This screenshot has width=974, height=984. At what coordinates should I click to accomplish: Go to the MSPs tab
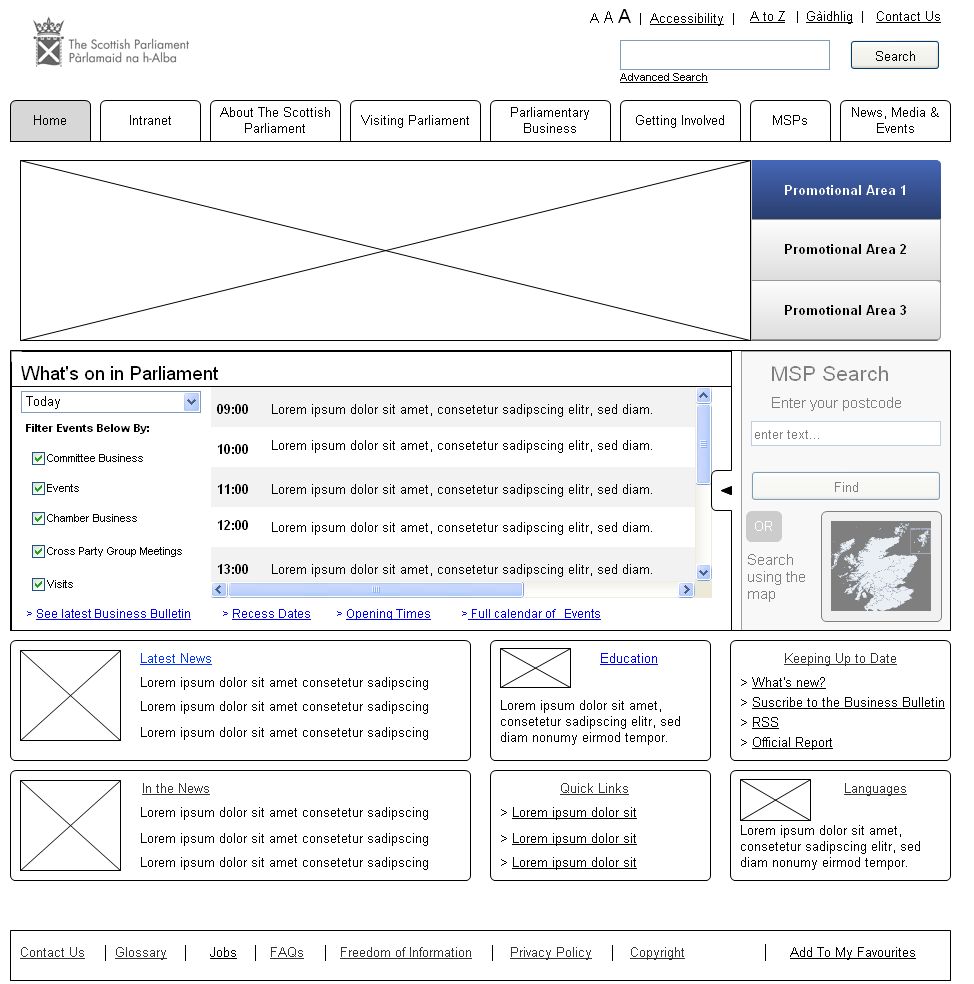click(789, 121)
